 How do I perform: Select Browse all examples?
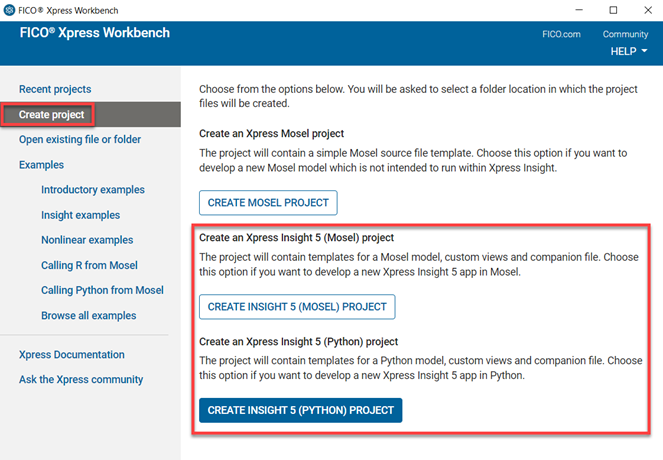89,316
